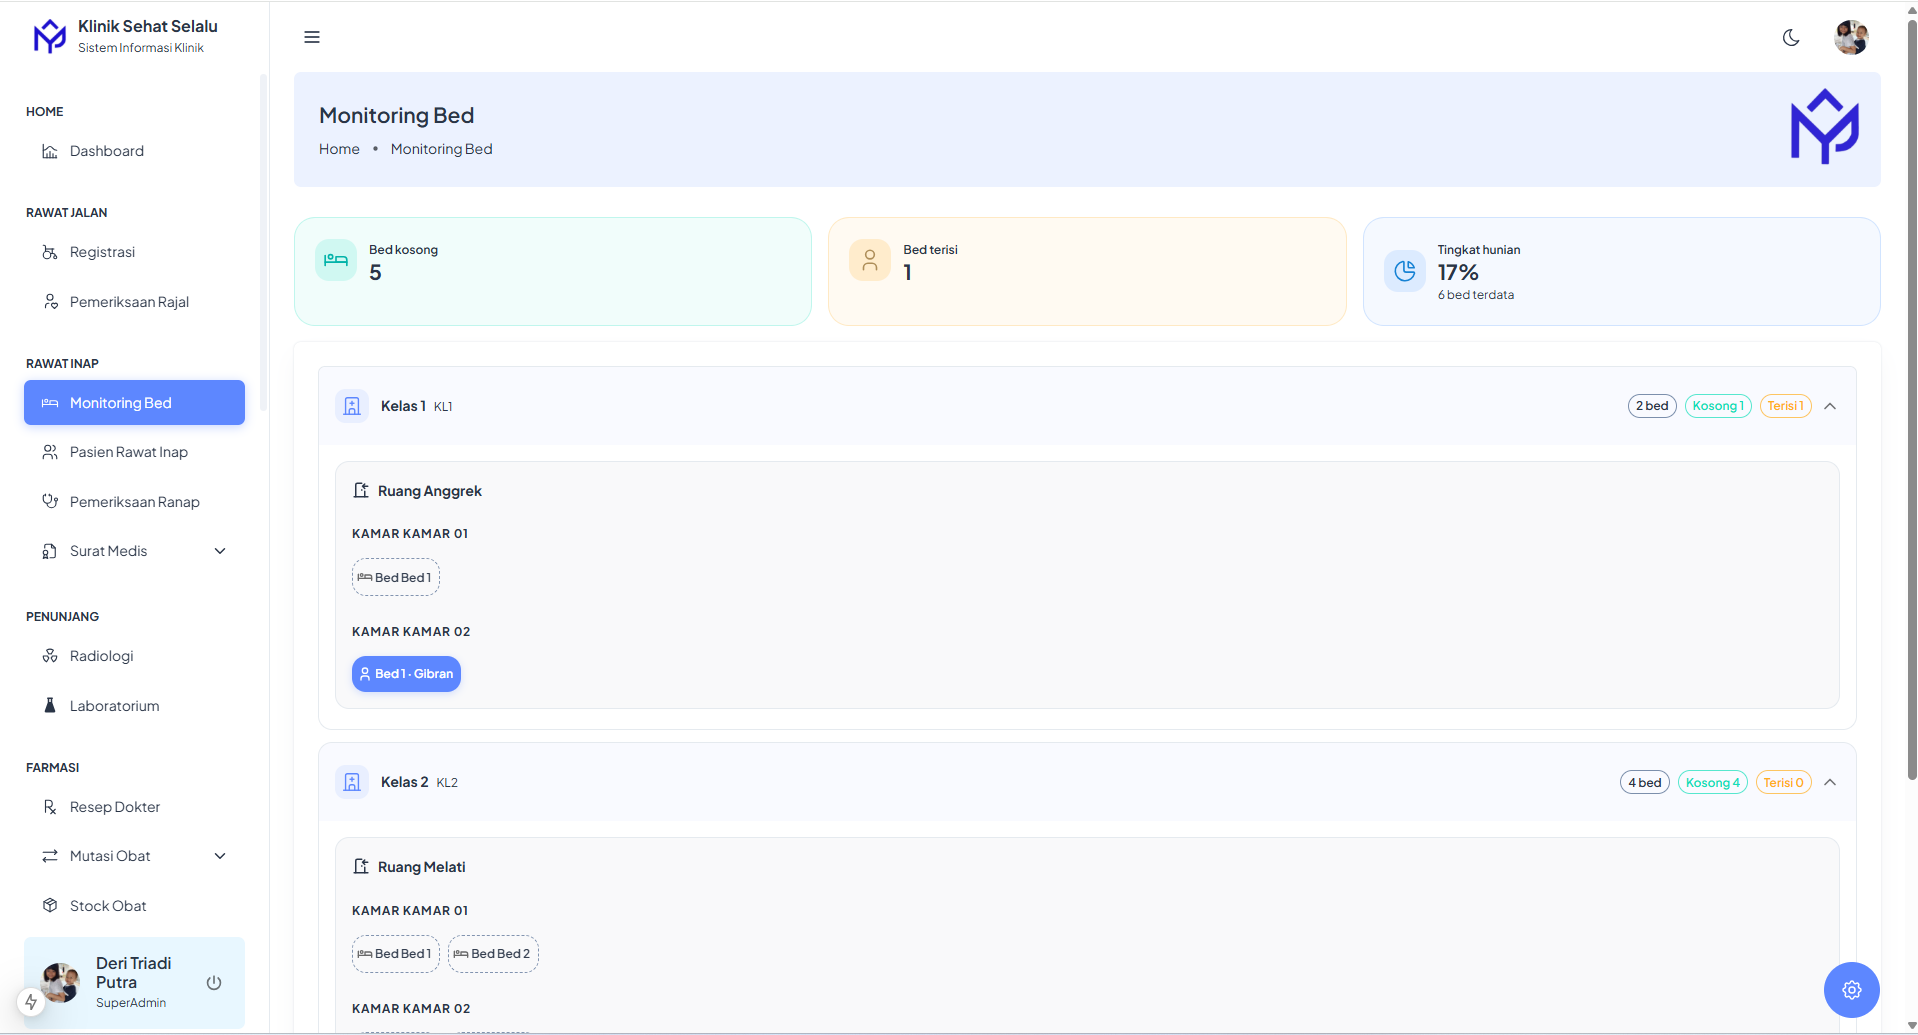Image resolution: width=1918 pixels, height=1035 pixels.
Task: Click the Kelas 2 'Terisi 0' badge
Action: click(1783, 782)
